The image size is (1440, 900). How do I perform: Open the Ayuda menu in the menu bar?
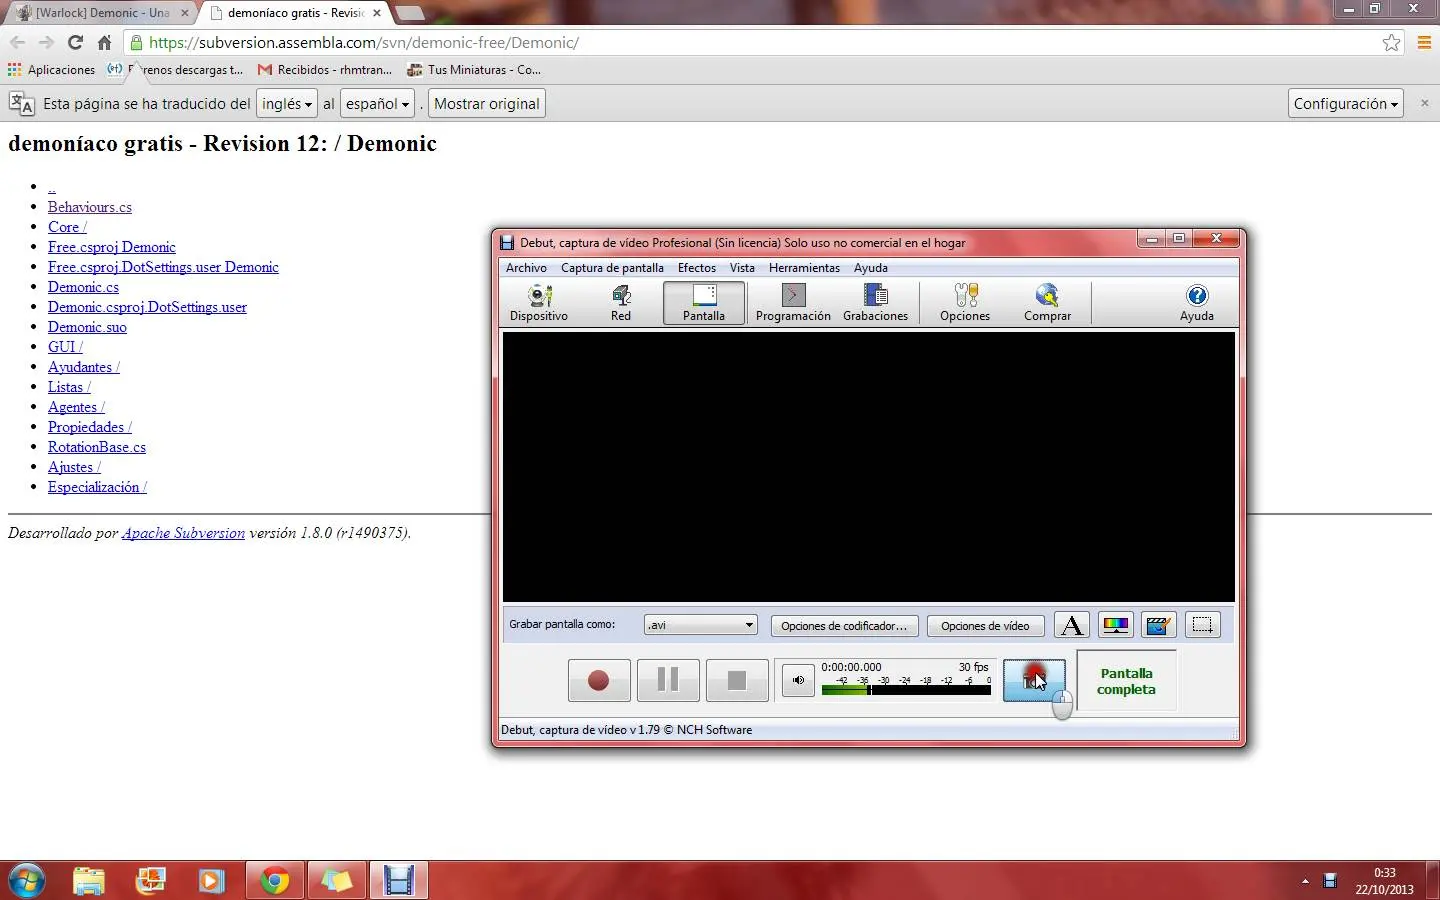(x=871, y=268)
